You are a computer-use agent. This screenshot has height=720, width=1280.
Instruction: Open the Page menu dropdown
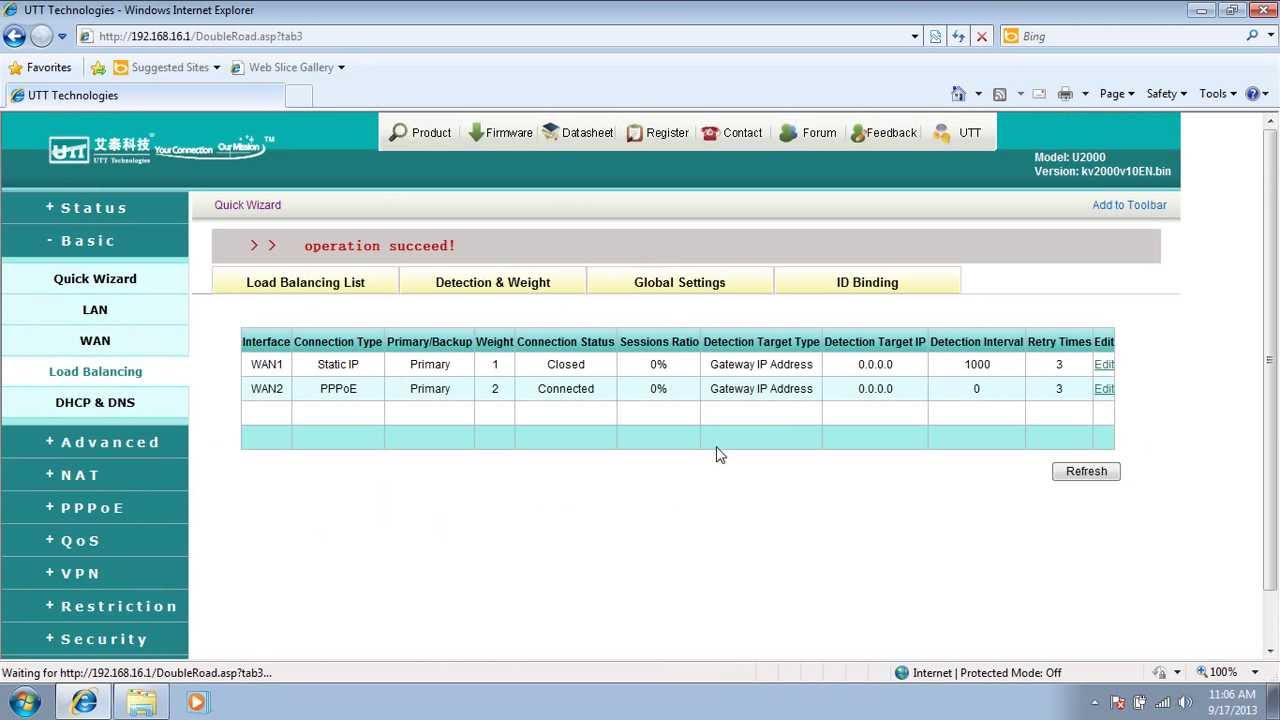click(x=1117, y=93)
